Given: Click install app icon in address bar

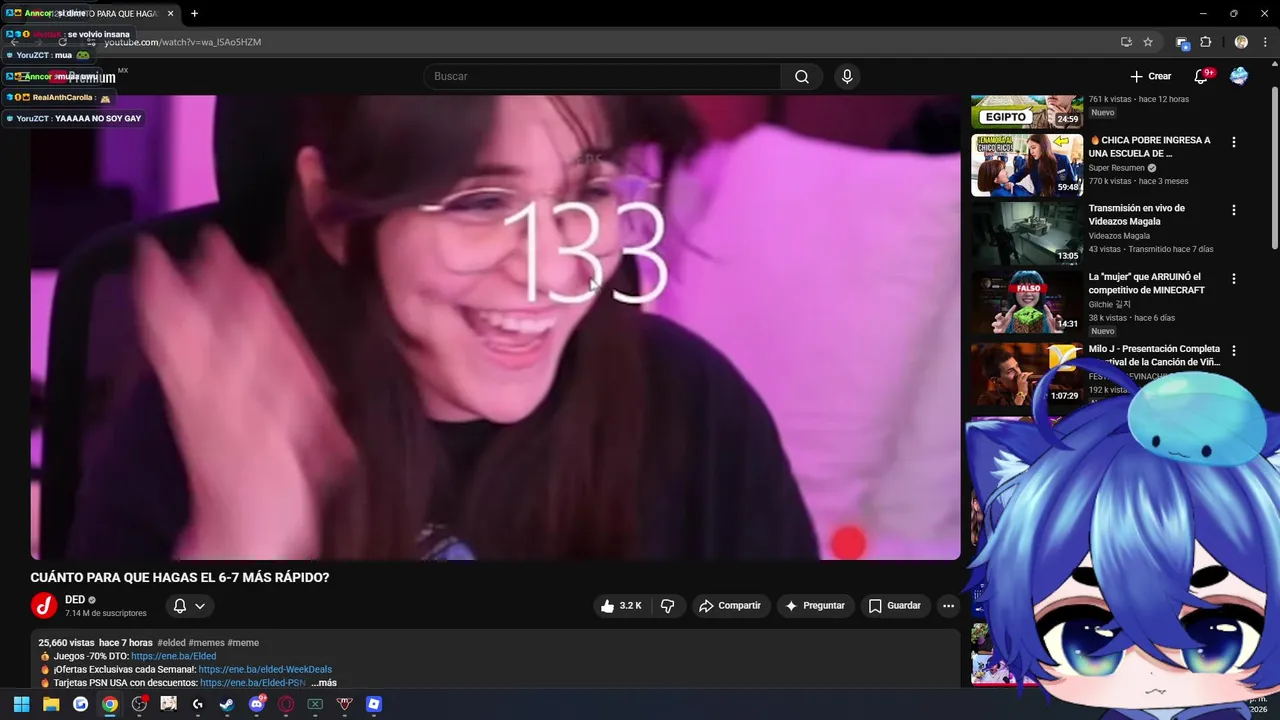Looking at the screenshot, I should (1126, 42).
